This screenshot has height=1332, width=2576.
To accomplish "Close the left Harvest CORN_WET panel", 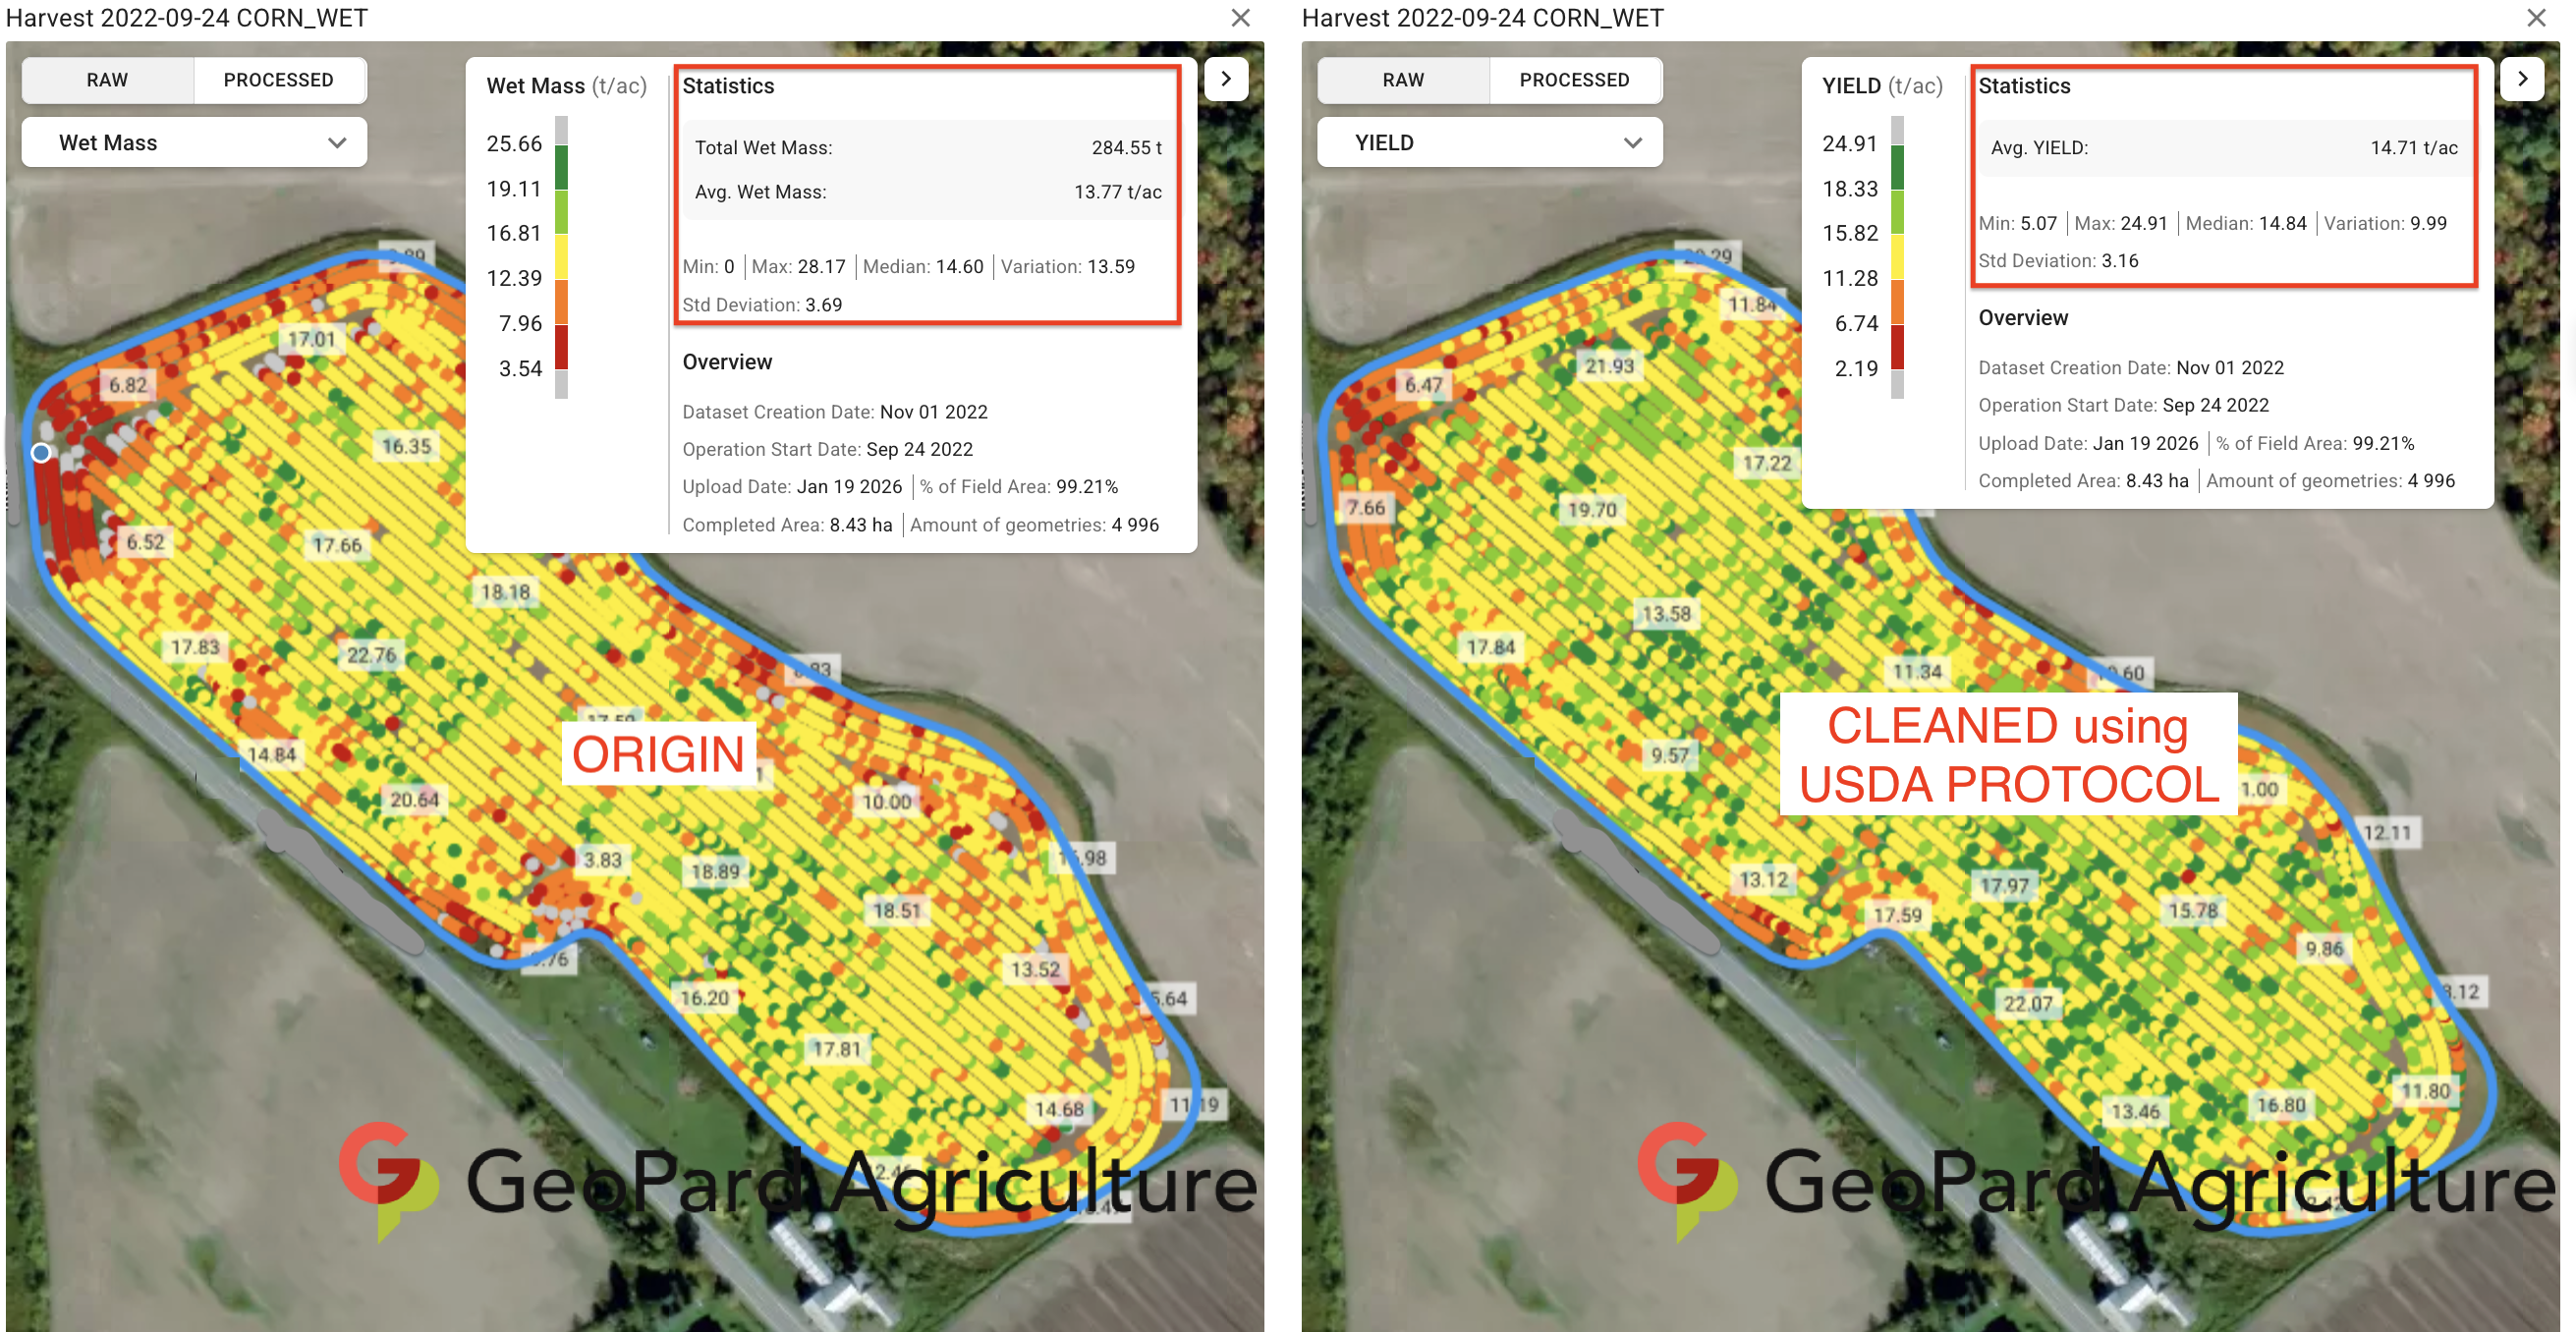I will 1240,18.
